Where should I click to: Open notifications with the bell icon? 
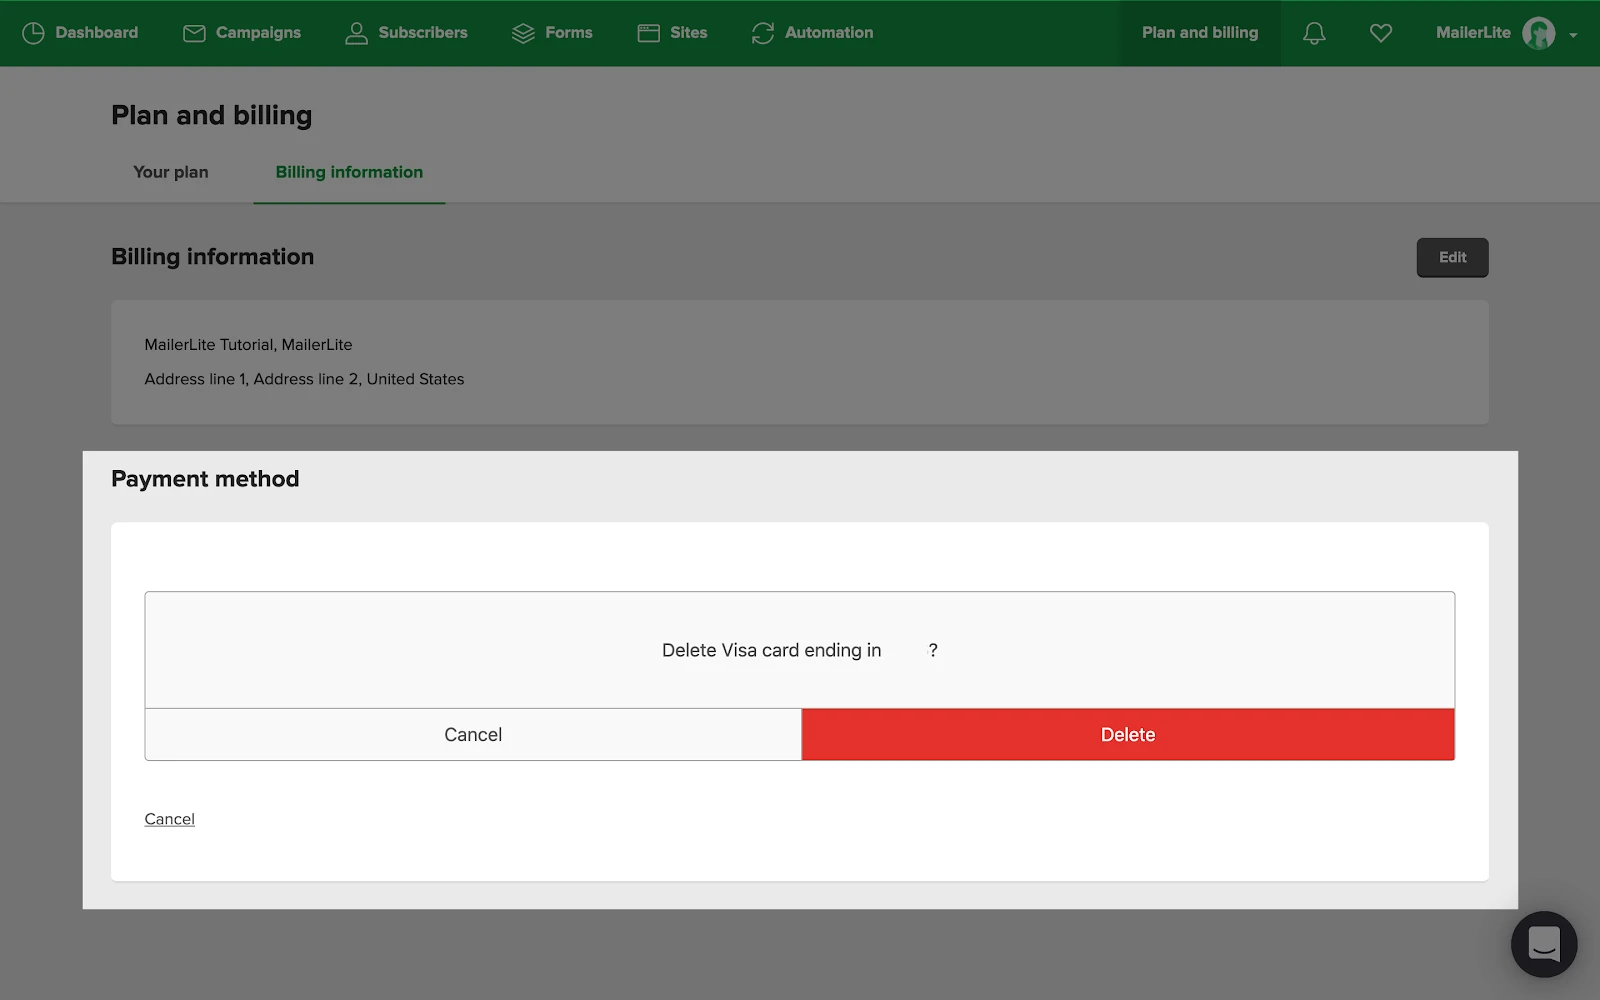(x=1314, y=33)
